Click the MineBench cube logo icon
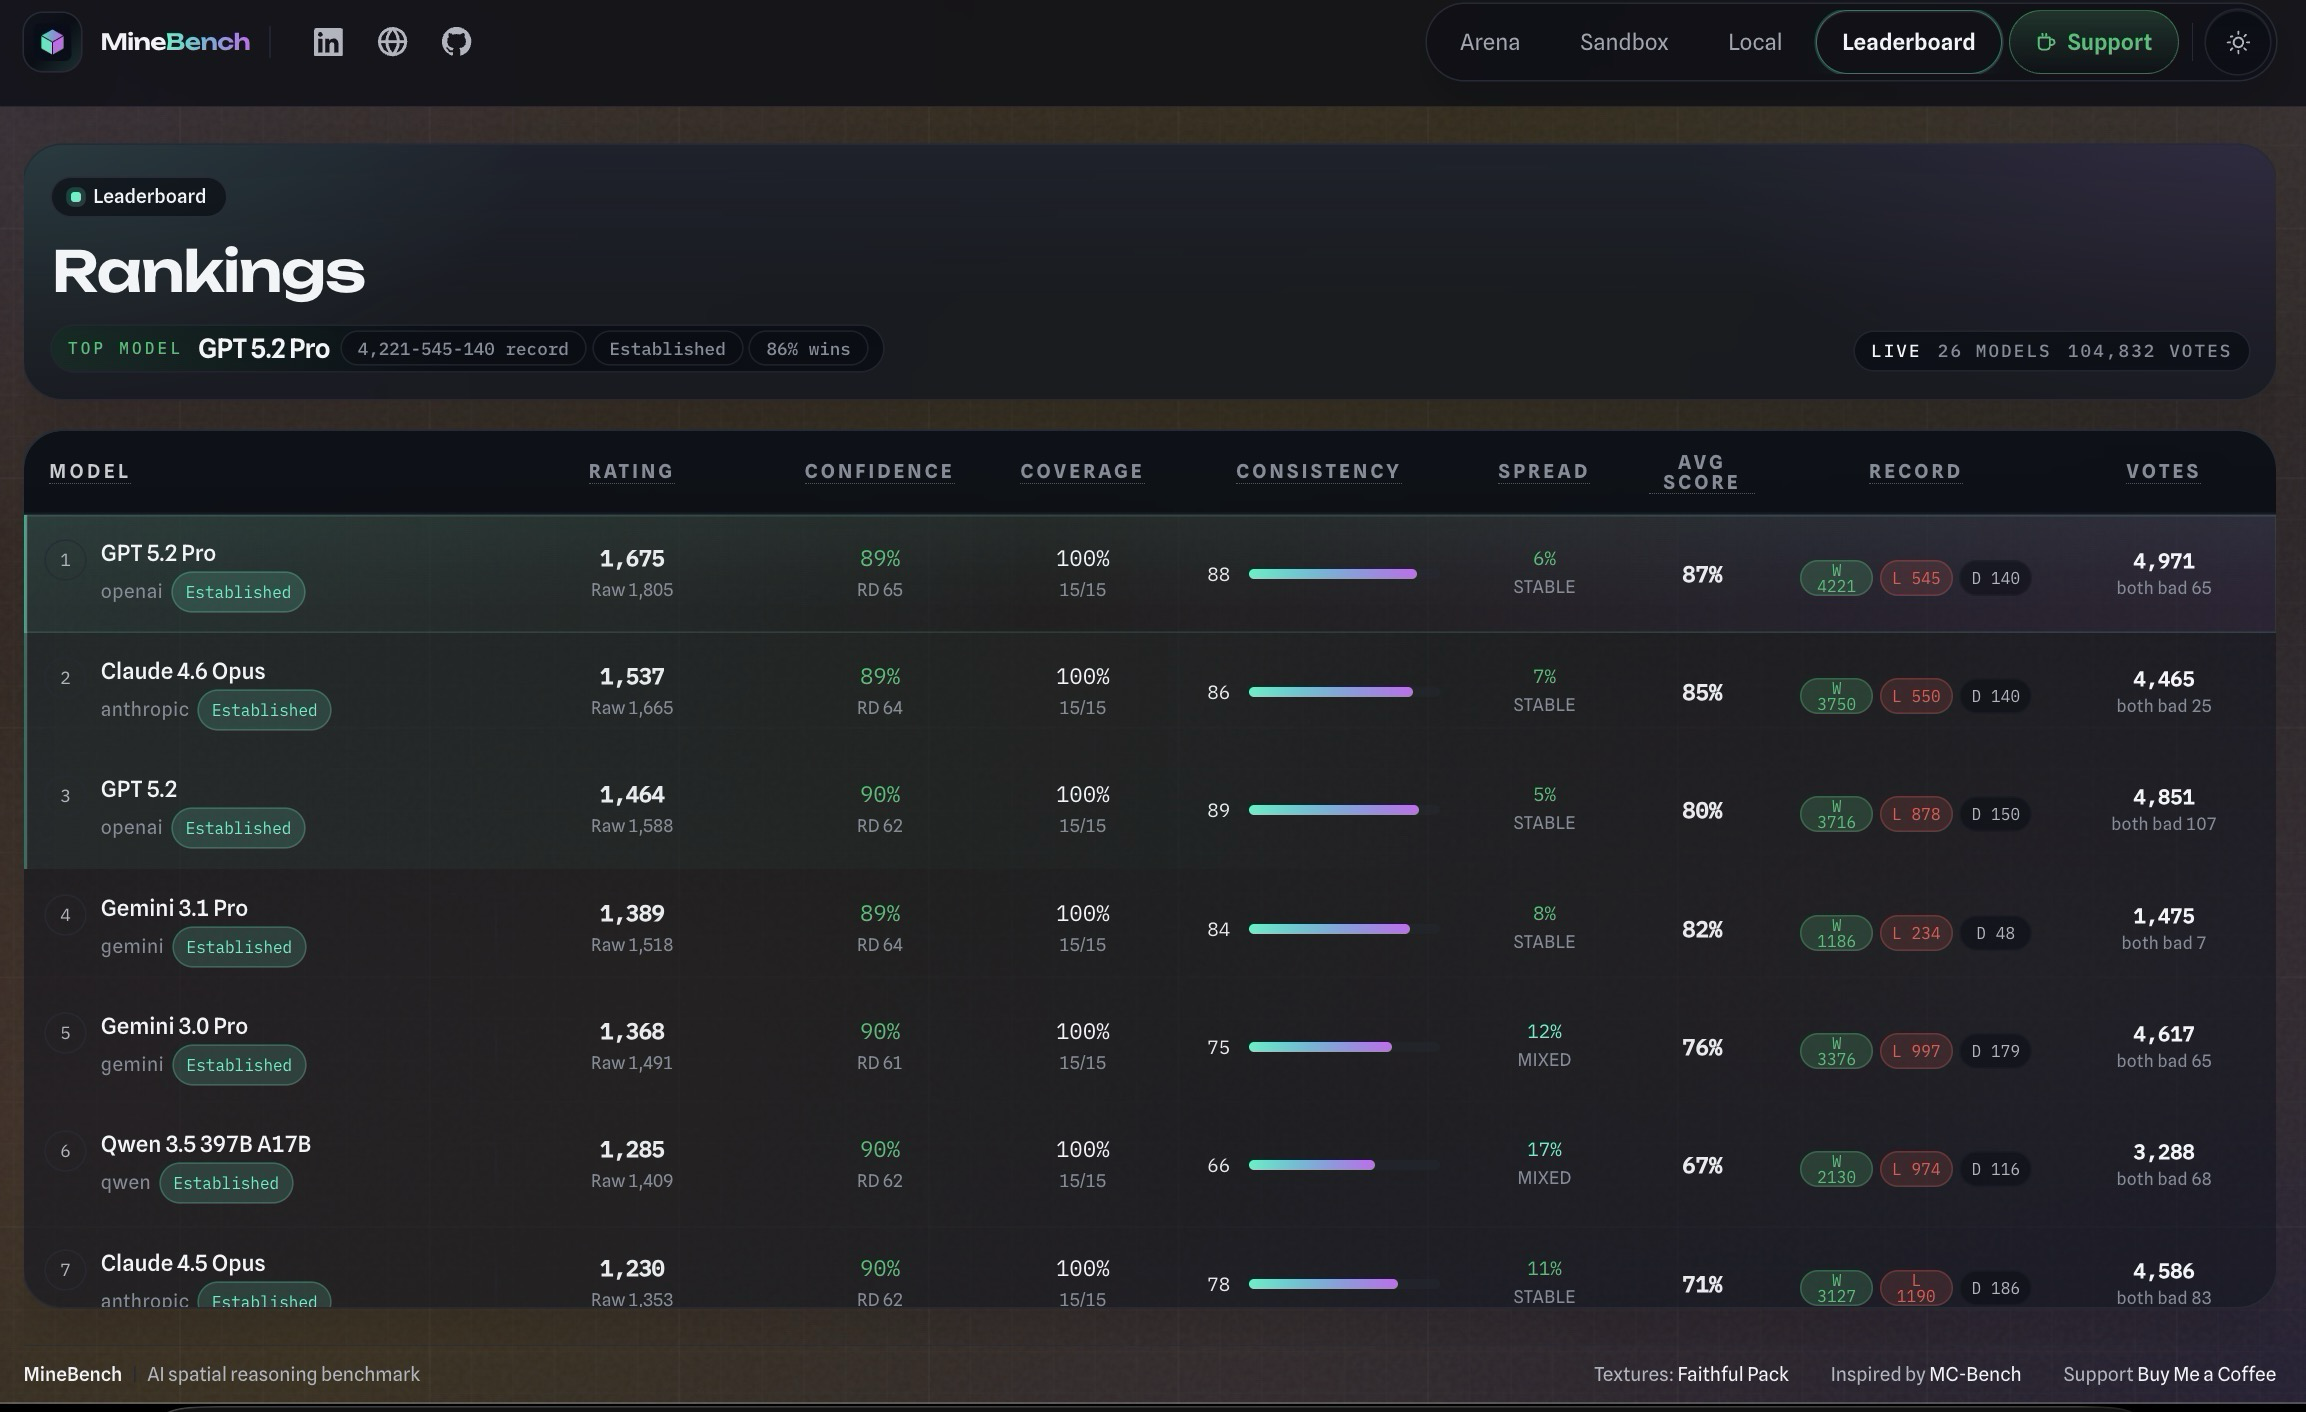The width and height of the screenshot is (2306, 1412). [x=53, y=42]
